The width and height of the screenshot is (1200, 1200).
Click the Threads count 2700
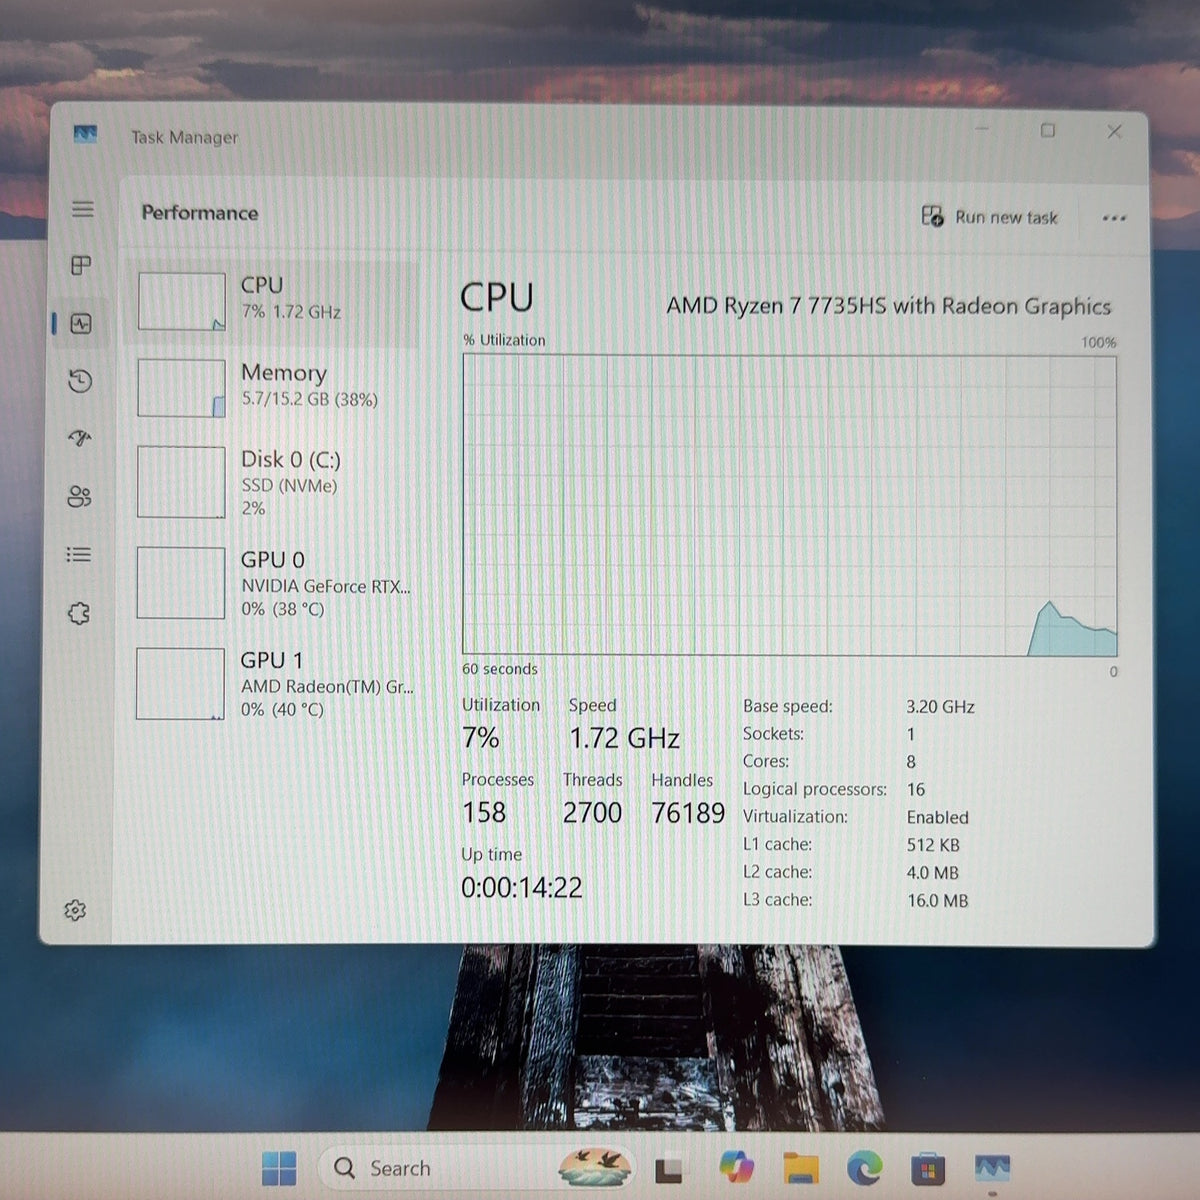coord(592,813)
